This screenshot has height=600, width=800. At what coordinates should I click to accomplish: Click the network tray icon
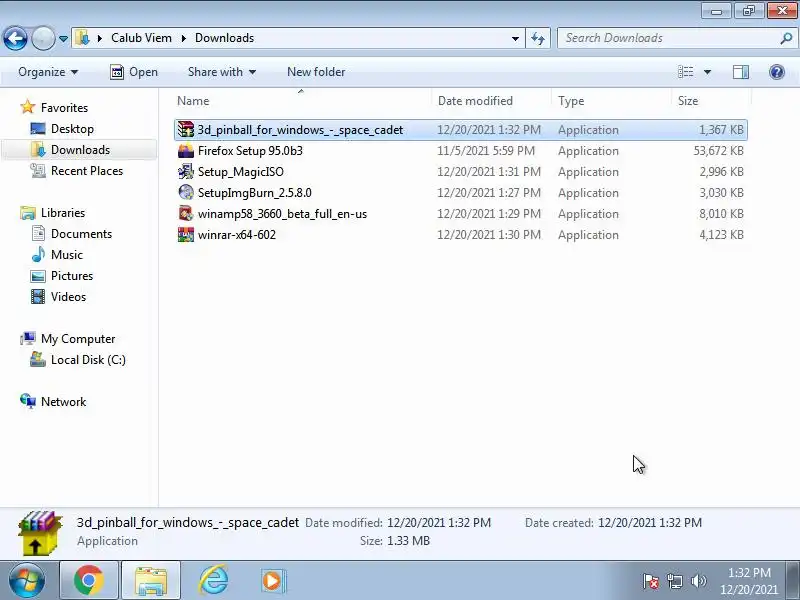(674, 581)
